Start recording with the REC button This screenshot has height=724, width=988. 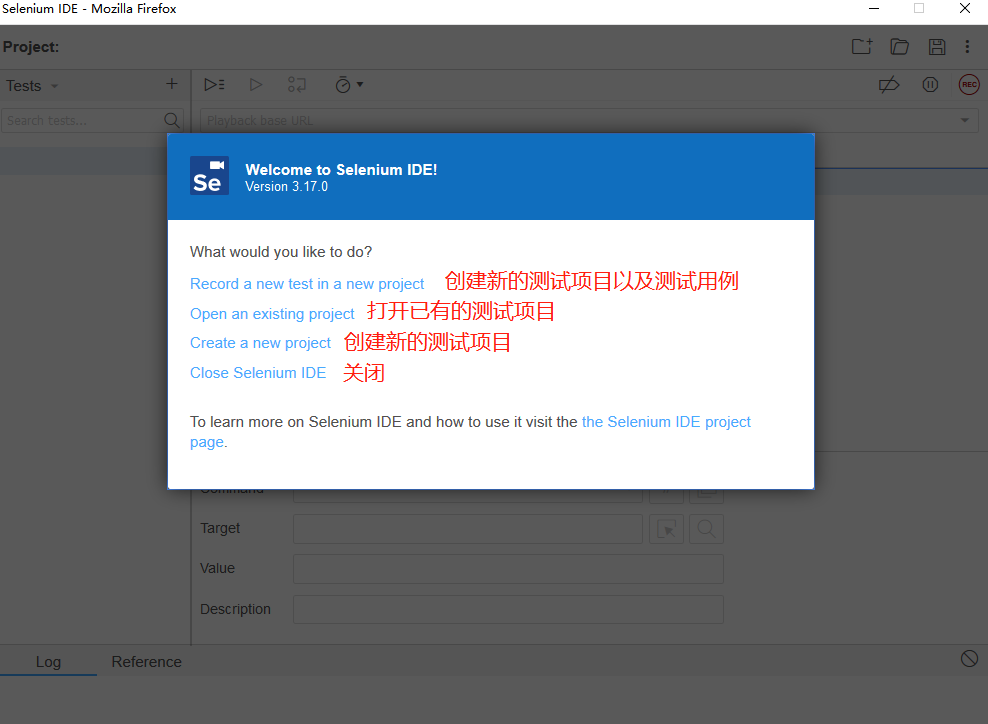point(969,84)
